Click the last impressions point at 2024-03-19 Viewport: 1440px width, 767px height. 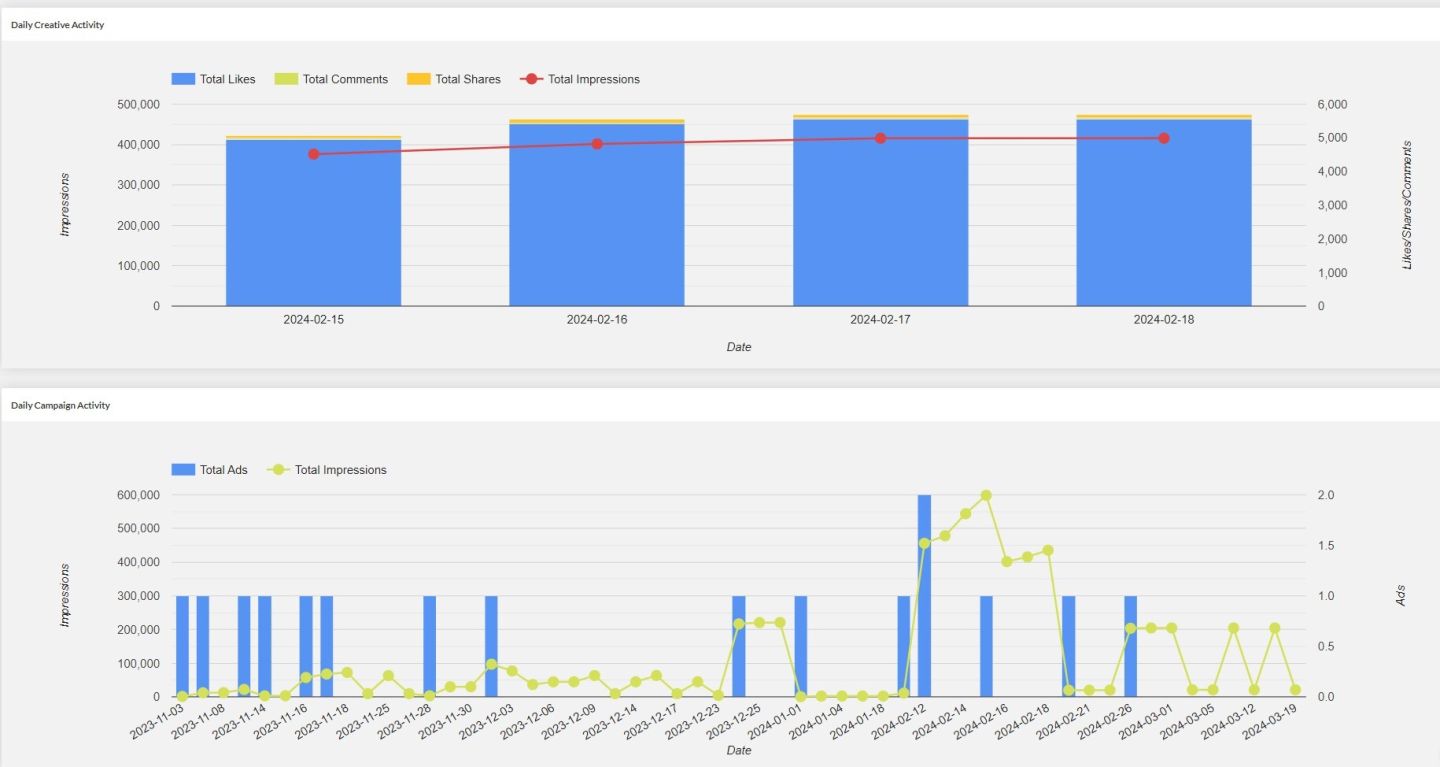tap(1295, 690)
